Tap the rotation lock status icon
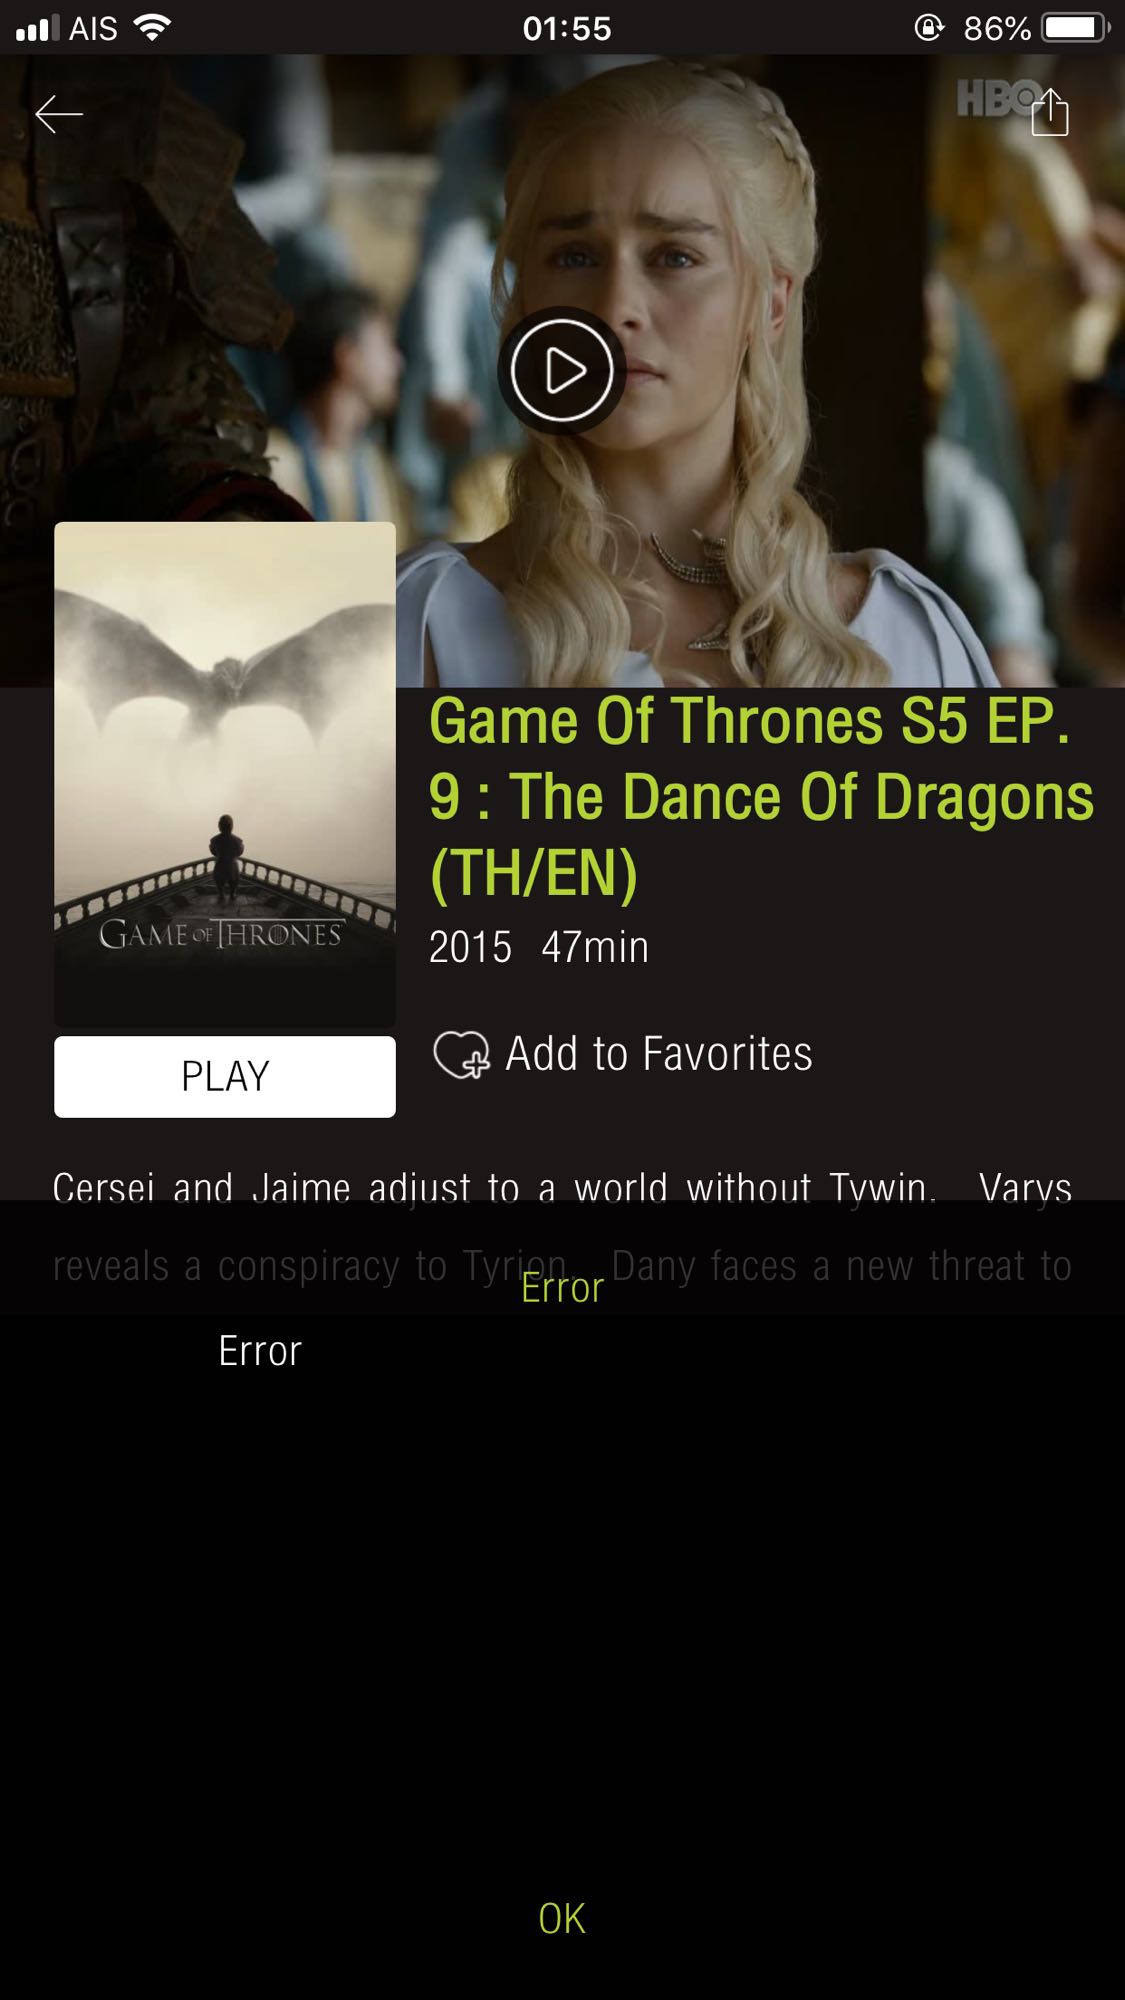 pos(929,28)
